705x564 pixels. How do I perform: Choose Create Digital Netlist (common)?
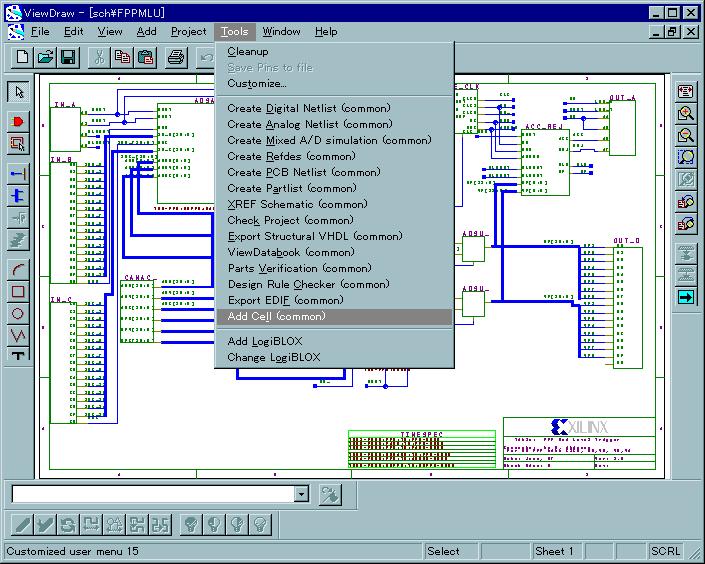tap(308, 108)
